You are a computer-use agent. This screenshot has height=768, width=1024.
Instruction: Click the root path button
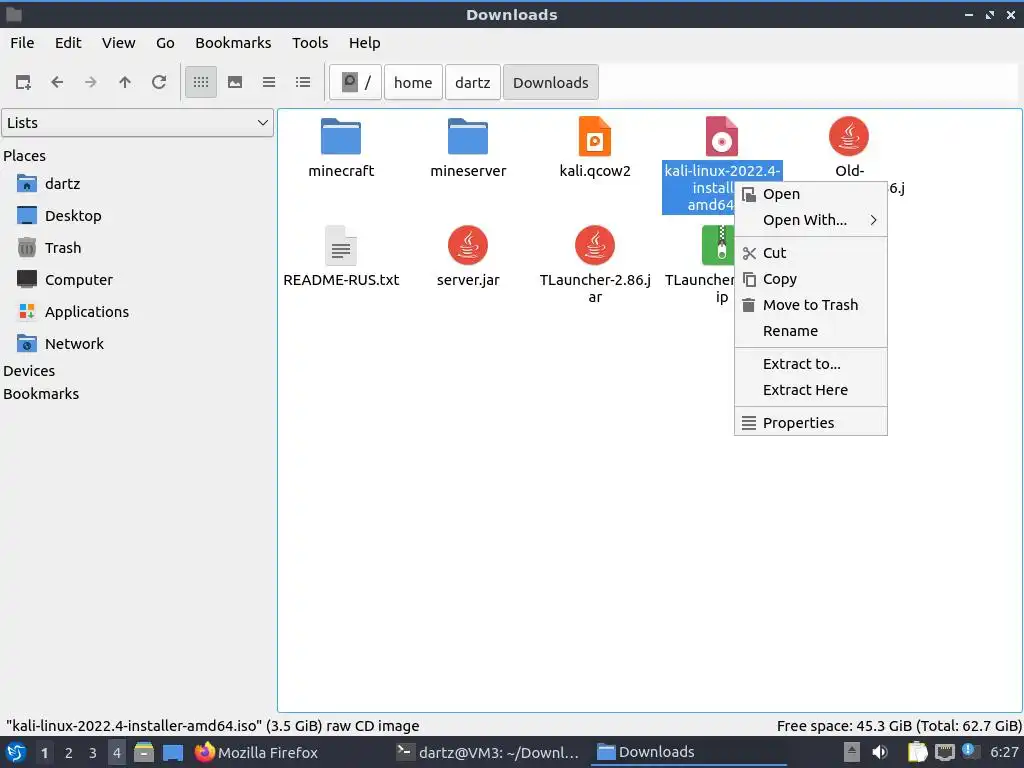[355, 82]
